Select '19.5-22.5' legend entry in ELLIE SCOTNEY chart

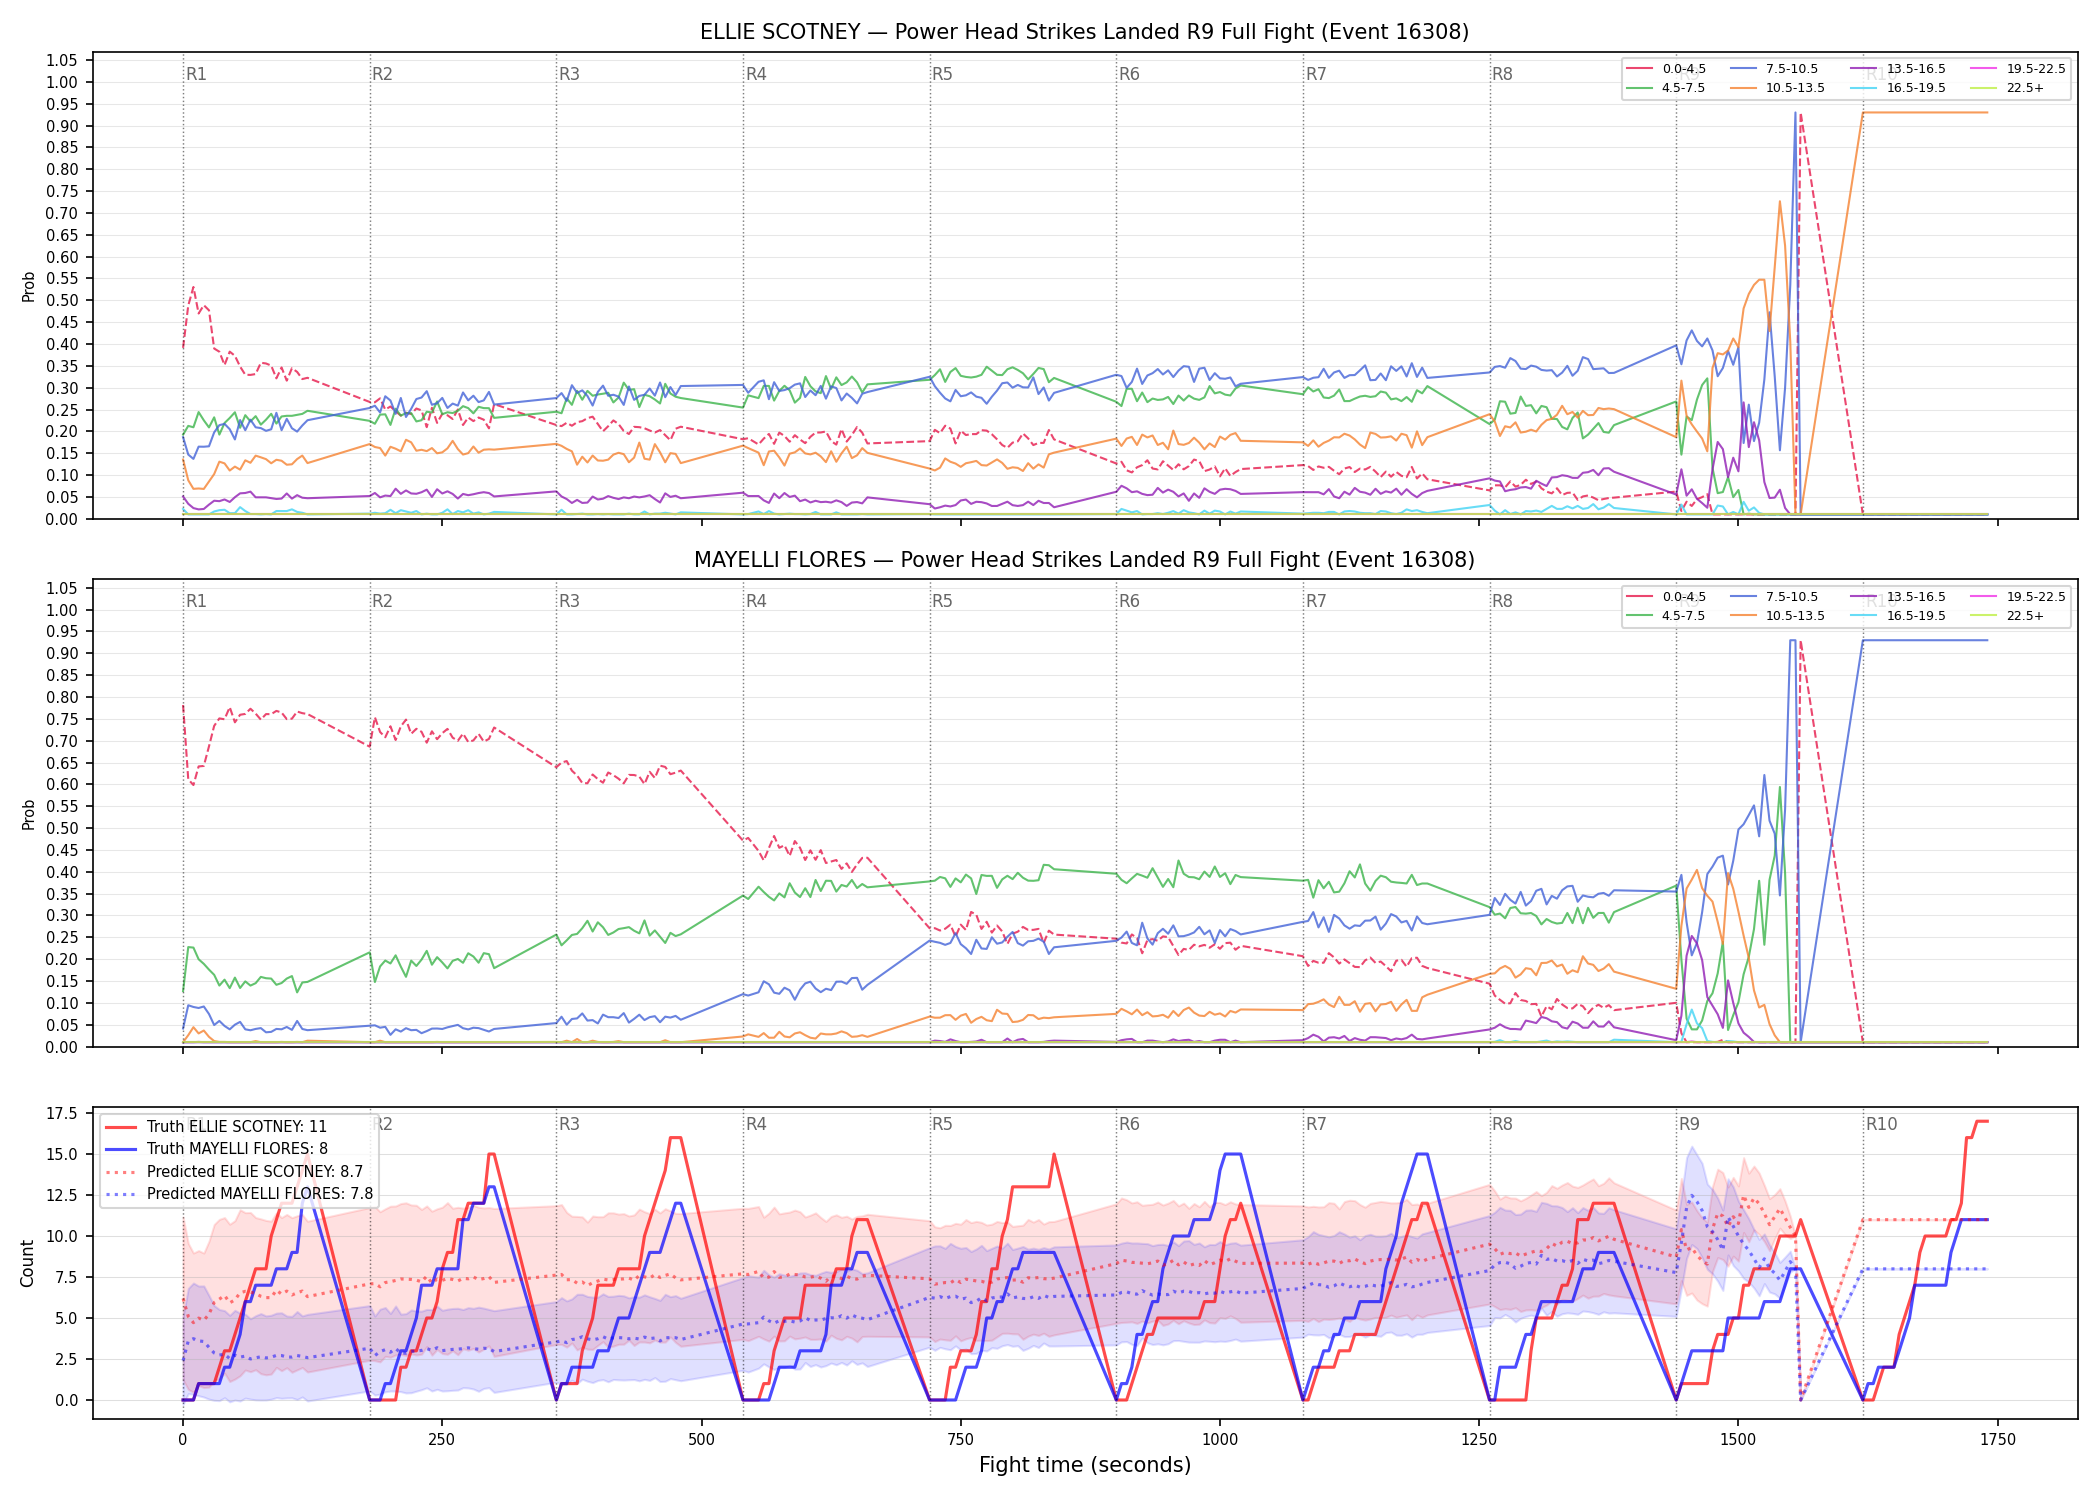pyautogui.click(x=2018, y=69)
